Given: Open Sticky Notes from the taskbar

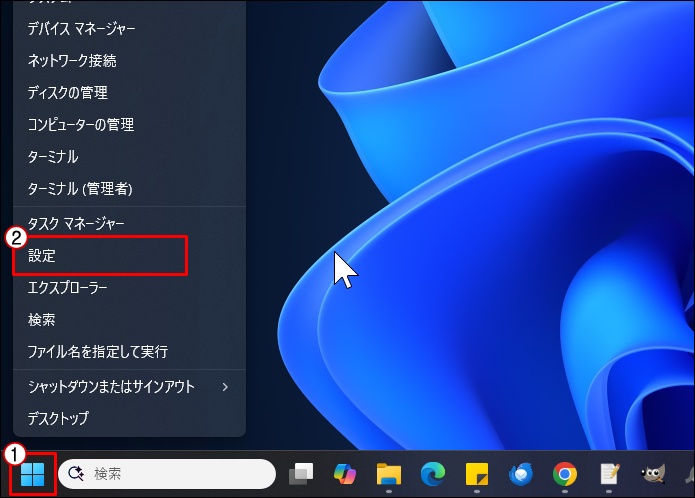Looking at the screenshot, I should (x=476, y=474).
